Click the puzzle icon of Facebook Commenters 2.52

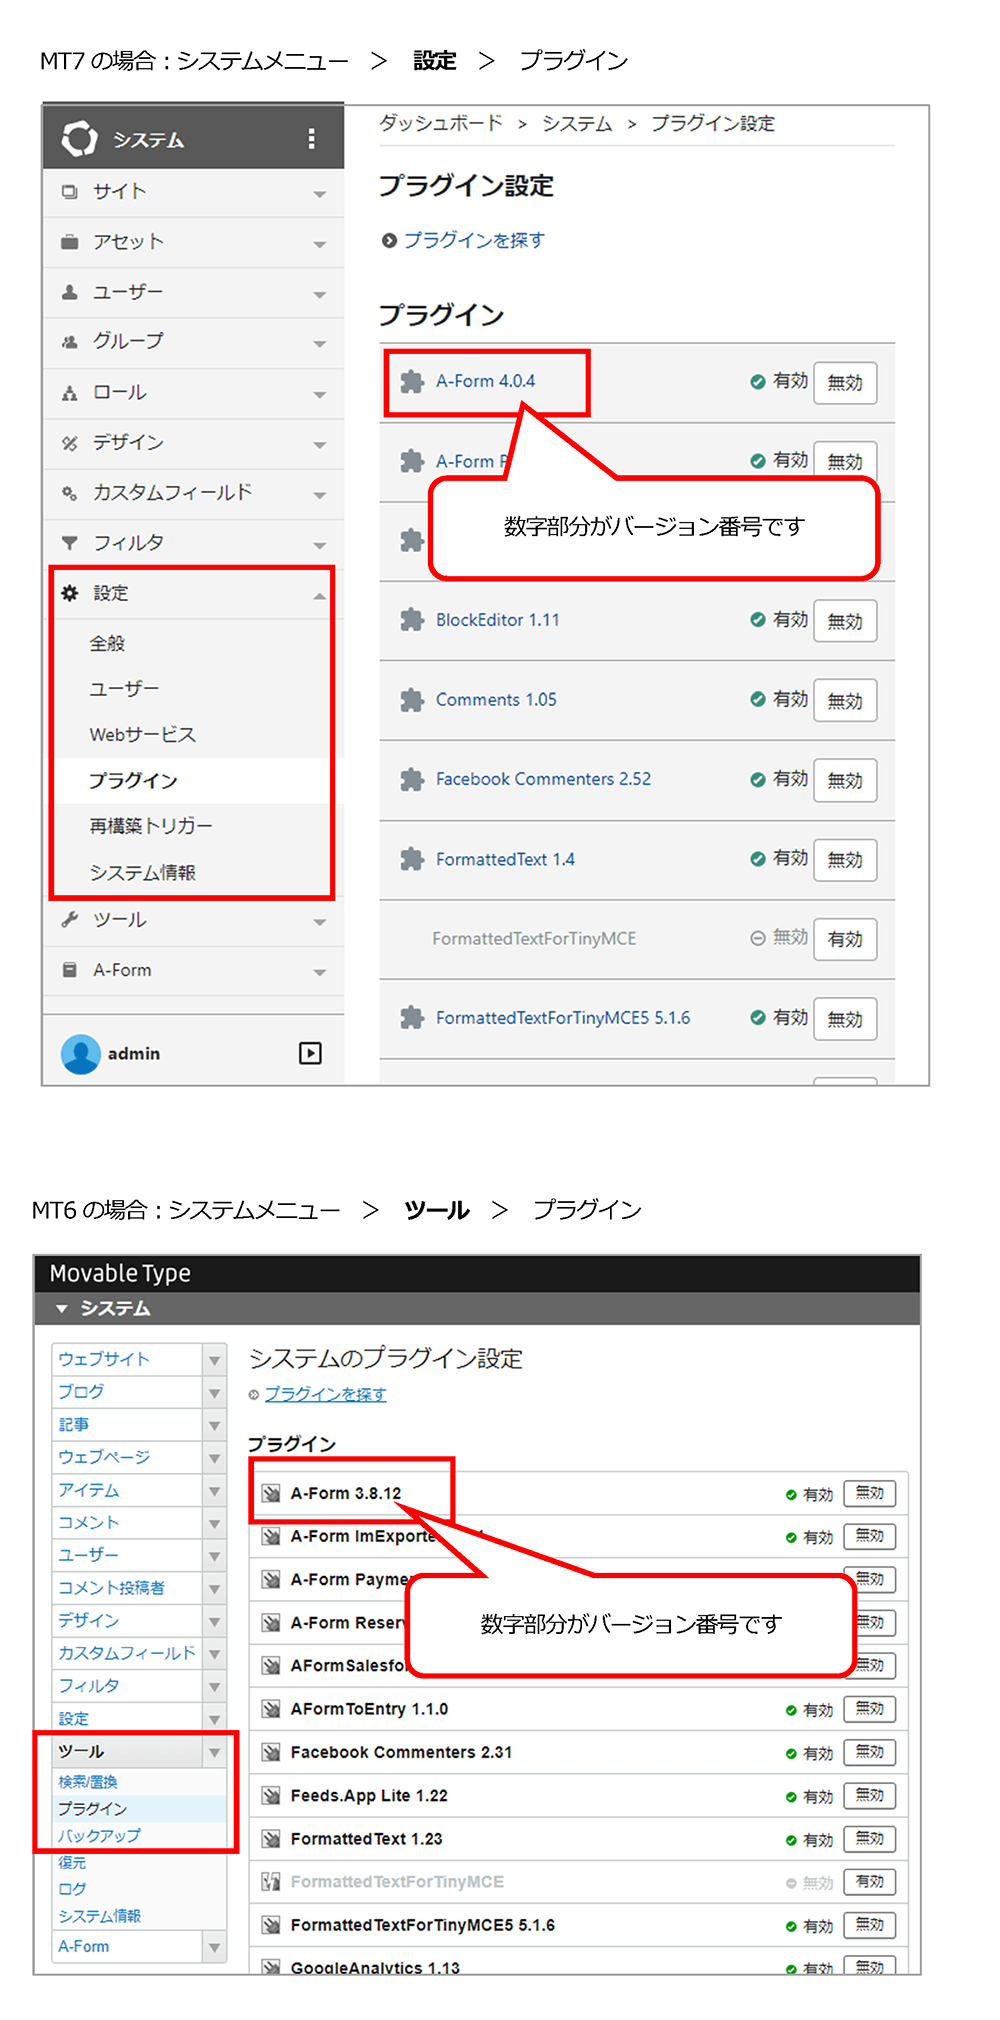[x=412, y=779]
